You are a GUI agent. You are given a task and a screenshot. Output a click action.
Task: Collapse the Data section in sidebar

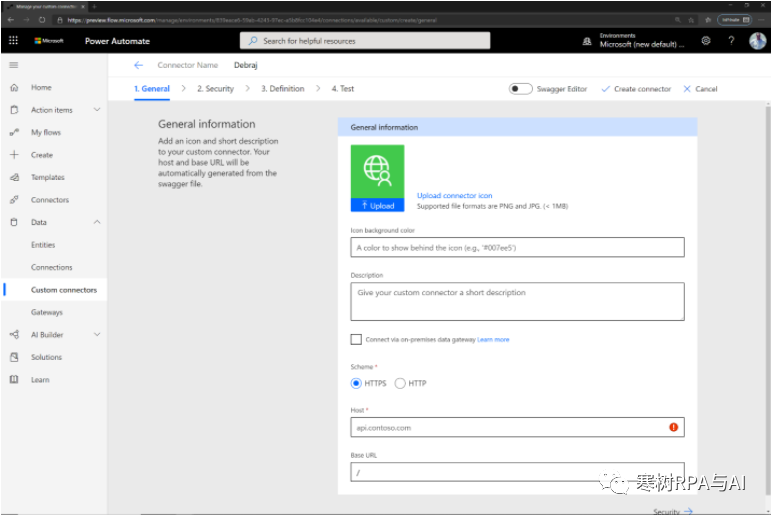(x=97, y=222)
